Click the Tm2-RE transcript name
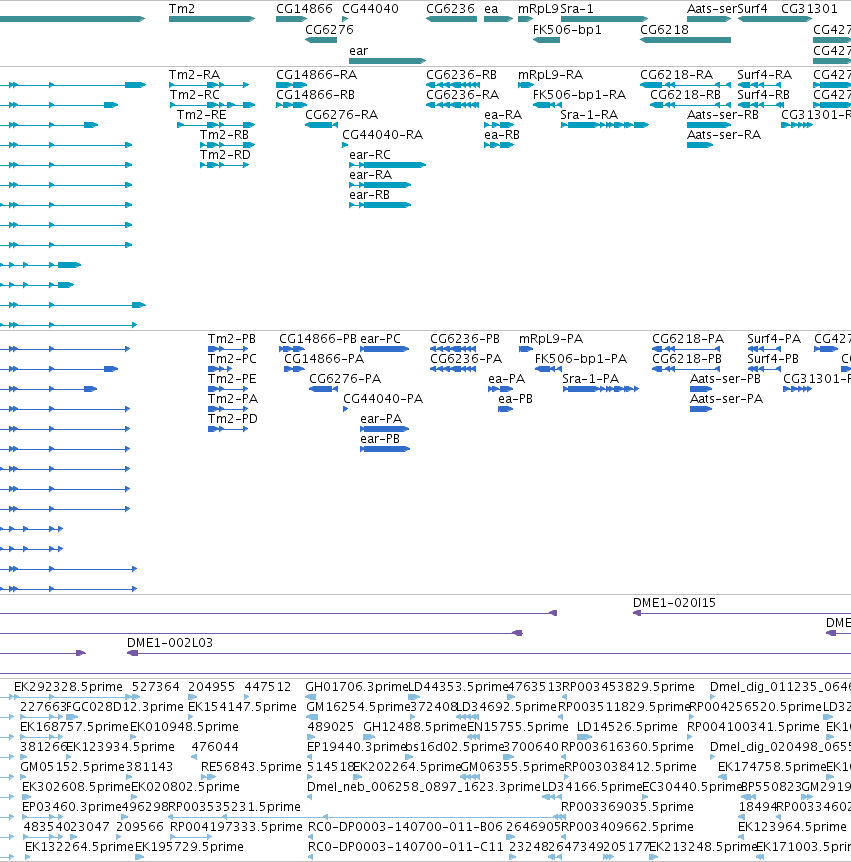The width and height of the screenshot is (851, 862). coord(201,115)
